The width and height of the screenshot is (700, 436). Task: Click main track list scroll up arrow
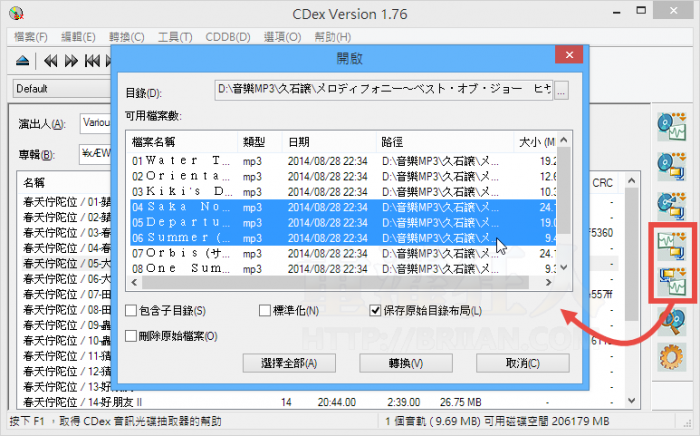tap(631, 181)
